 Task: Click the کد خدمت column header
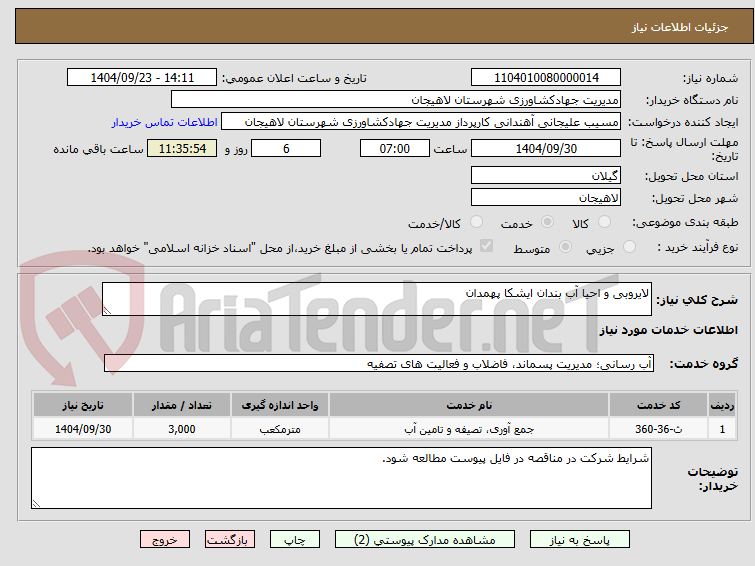[658, 405]
